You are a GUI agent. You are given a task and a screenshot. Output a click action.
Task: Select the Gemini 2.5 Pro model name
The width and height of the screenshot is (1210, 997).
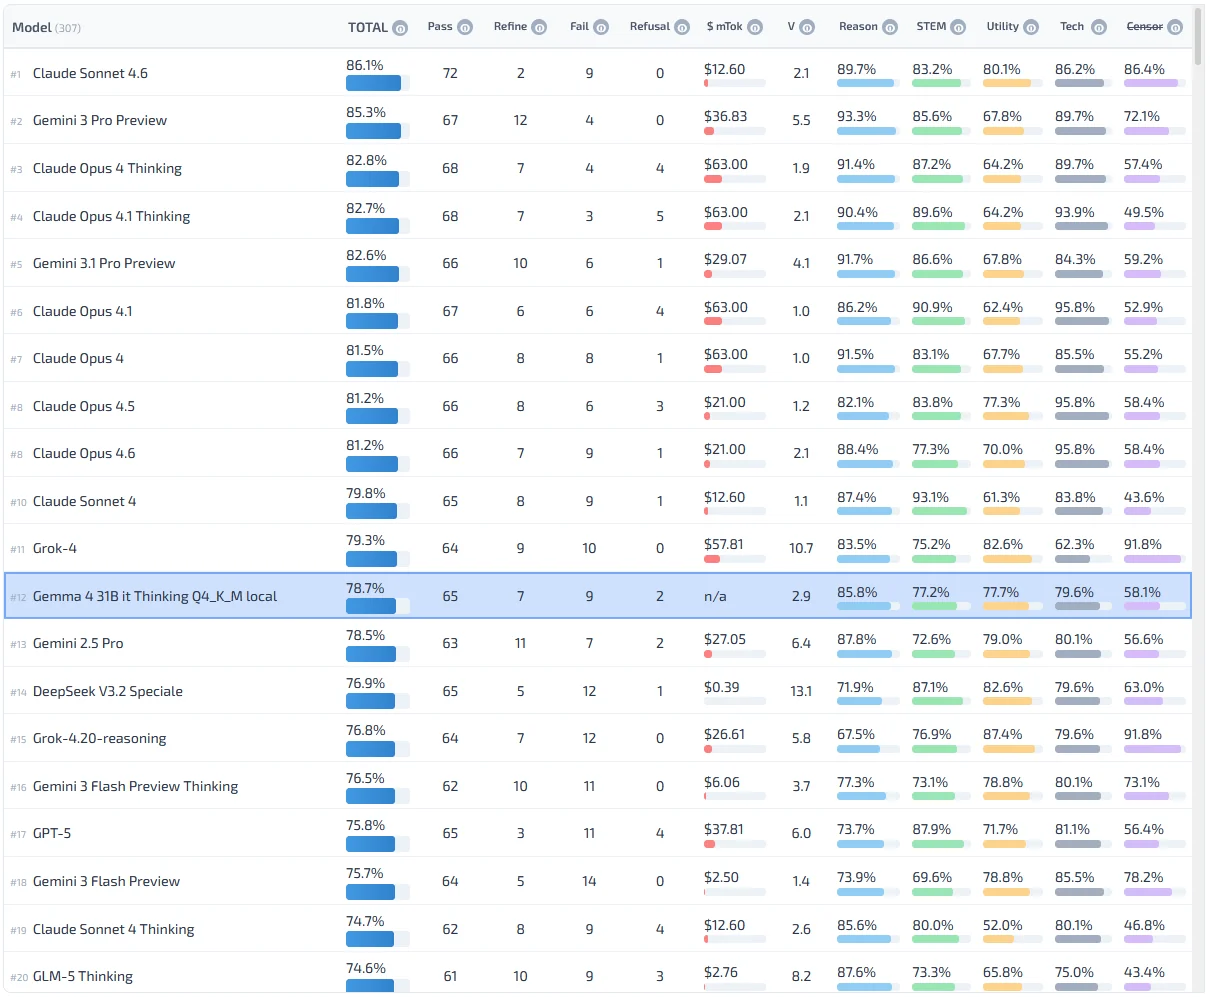[x=78, y=643]
